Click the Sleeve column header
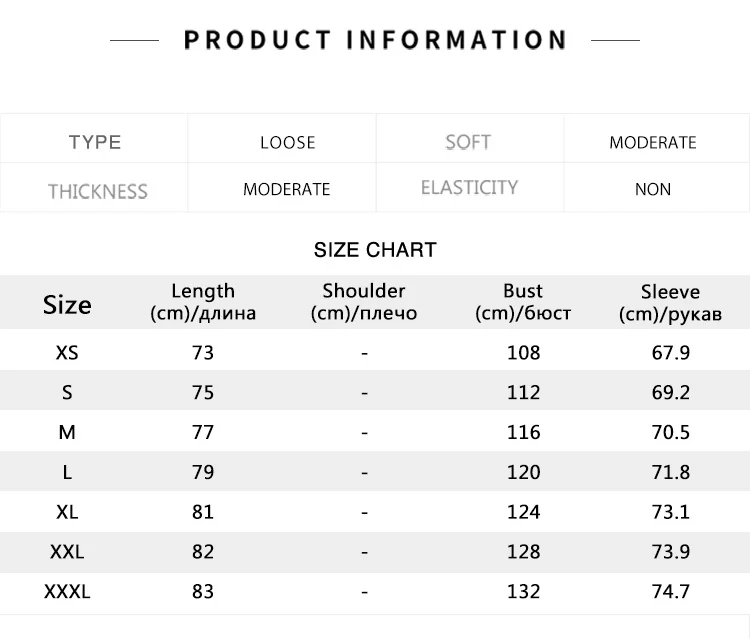 [x=670, y=302]
